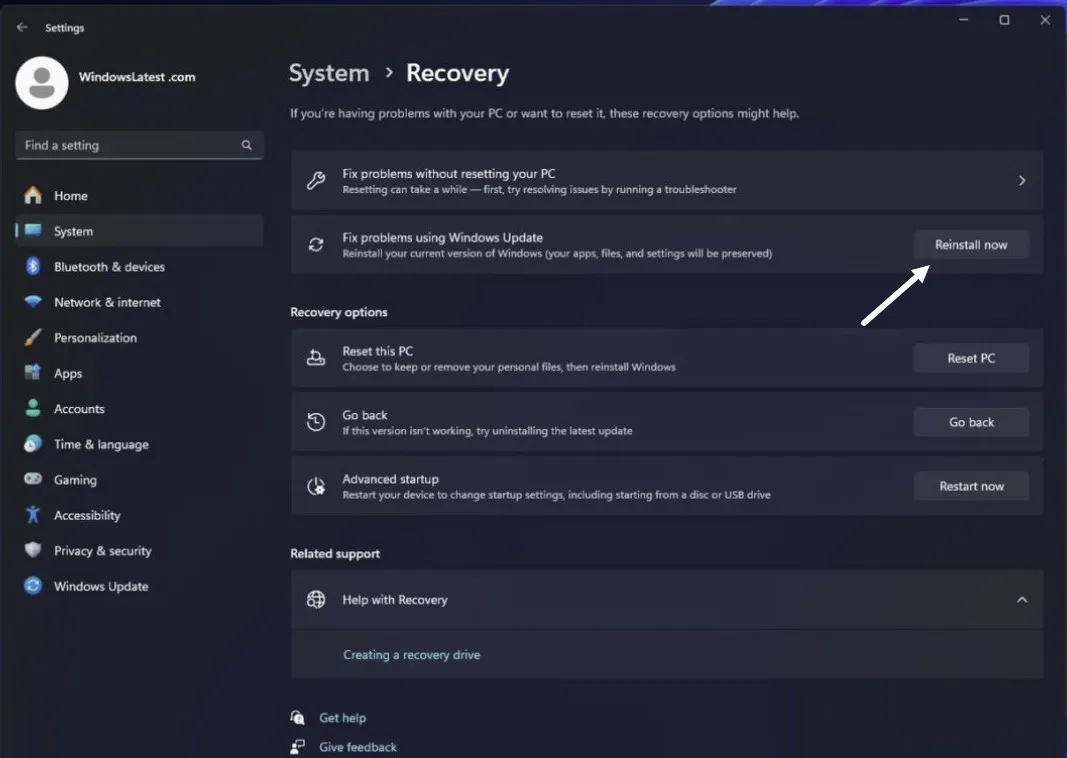
Task: Click the Recovery breadcrumb heading
Action: pyautogui.click(x=457, y=73)
